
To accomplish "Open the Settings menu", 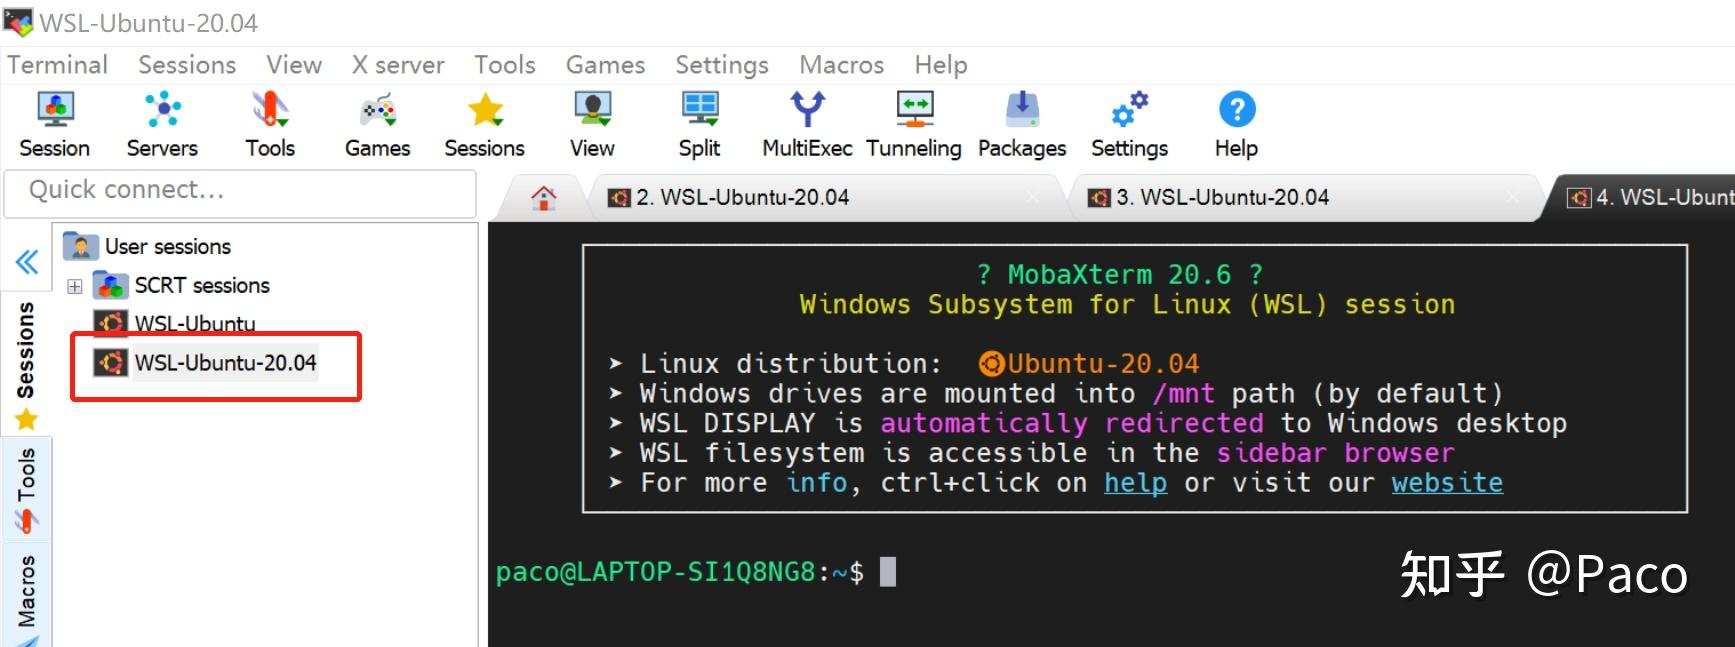I will click(722, 65).
